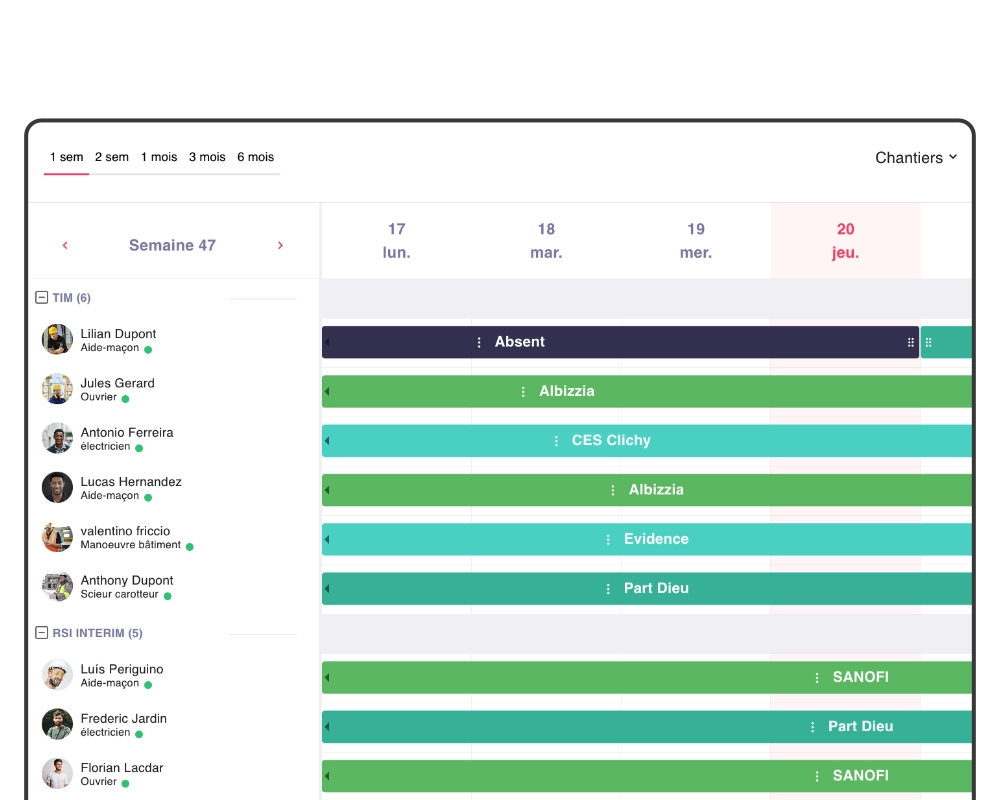This screenshot has width=1000, height=800.
Task: Select the 6 mois timeframe
Action: pyautogui.click(x=255, y=157)
